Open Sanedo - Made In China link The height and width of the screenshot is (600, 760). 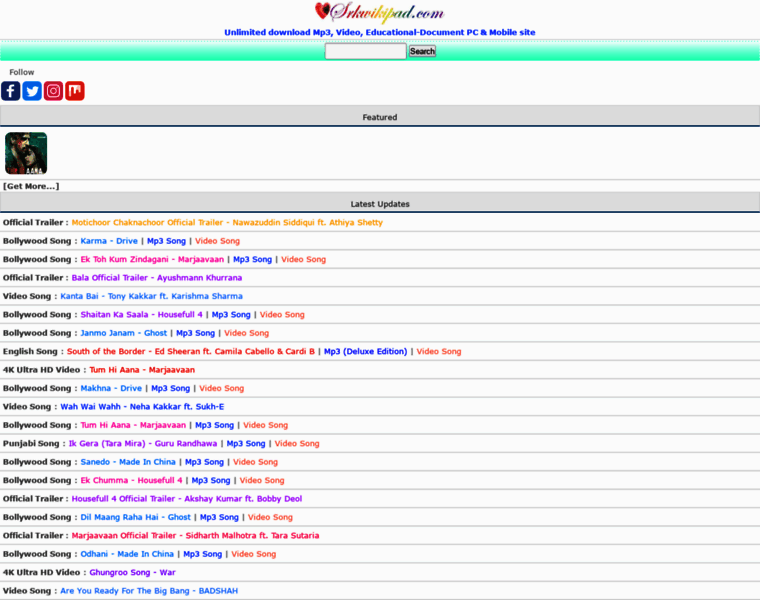[x=128, y=462]
